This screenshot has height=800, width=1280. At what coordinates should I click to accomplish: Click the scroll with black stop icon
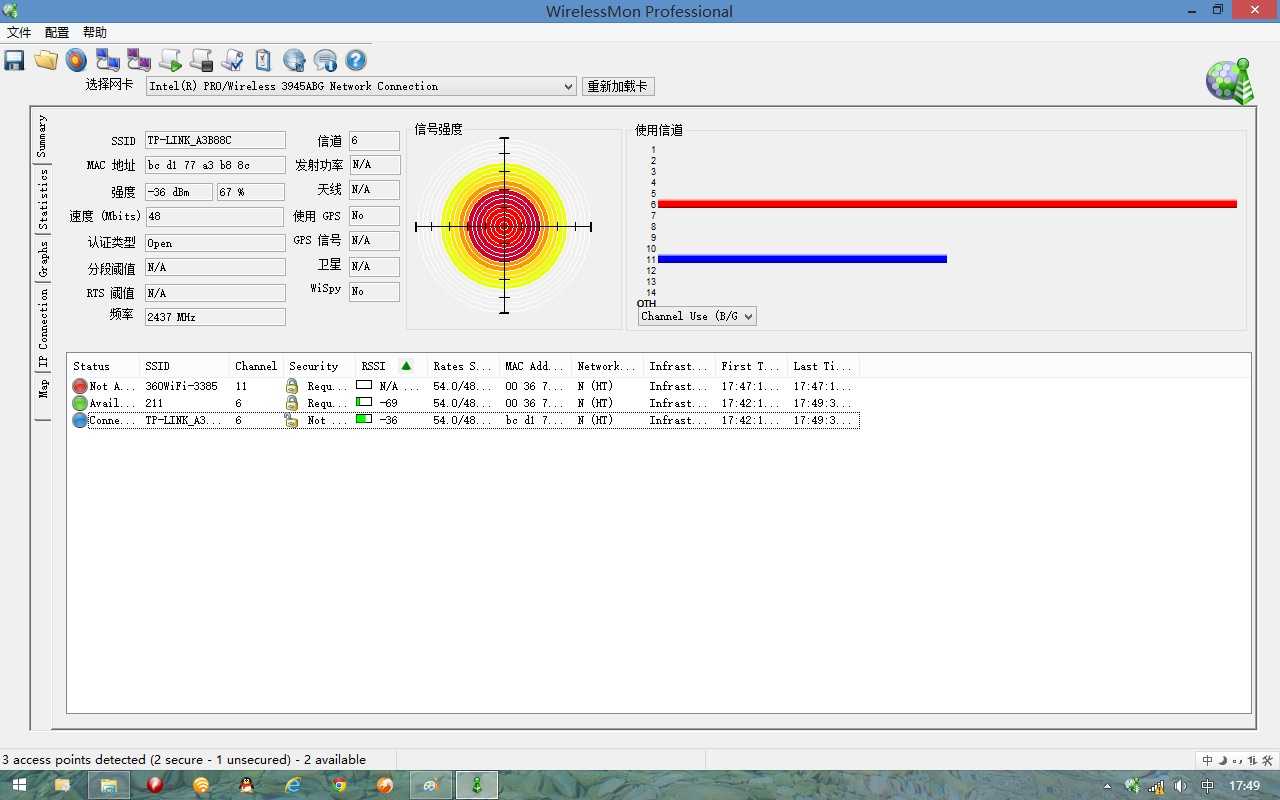[201, 61]
